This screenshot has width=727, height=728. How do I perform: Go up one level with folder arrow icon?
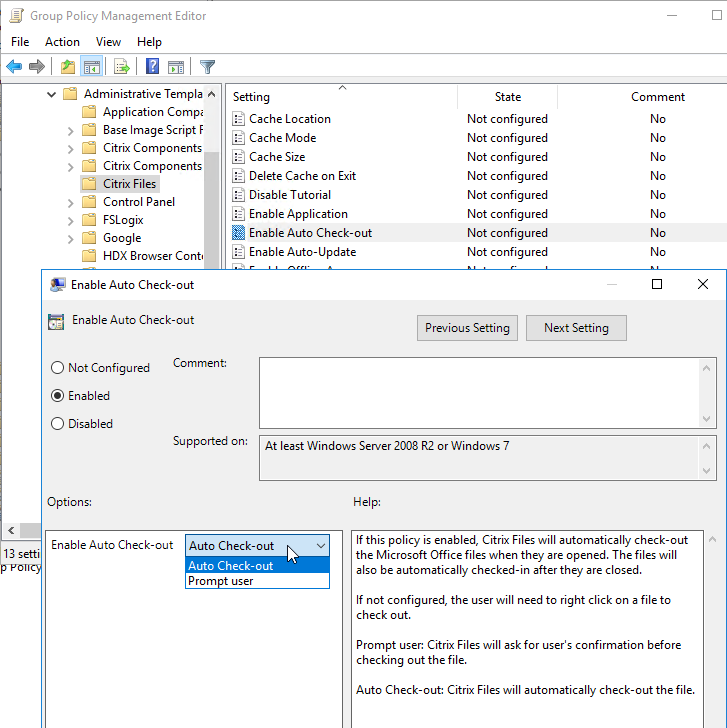pos(68,67)
